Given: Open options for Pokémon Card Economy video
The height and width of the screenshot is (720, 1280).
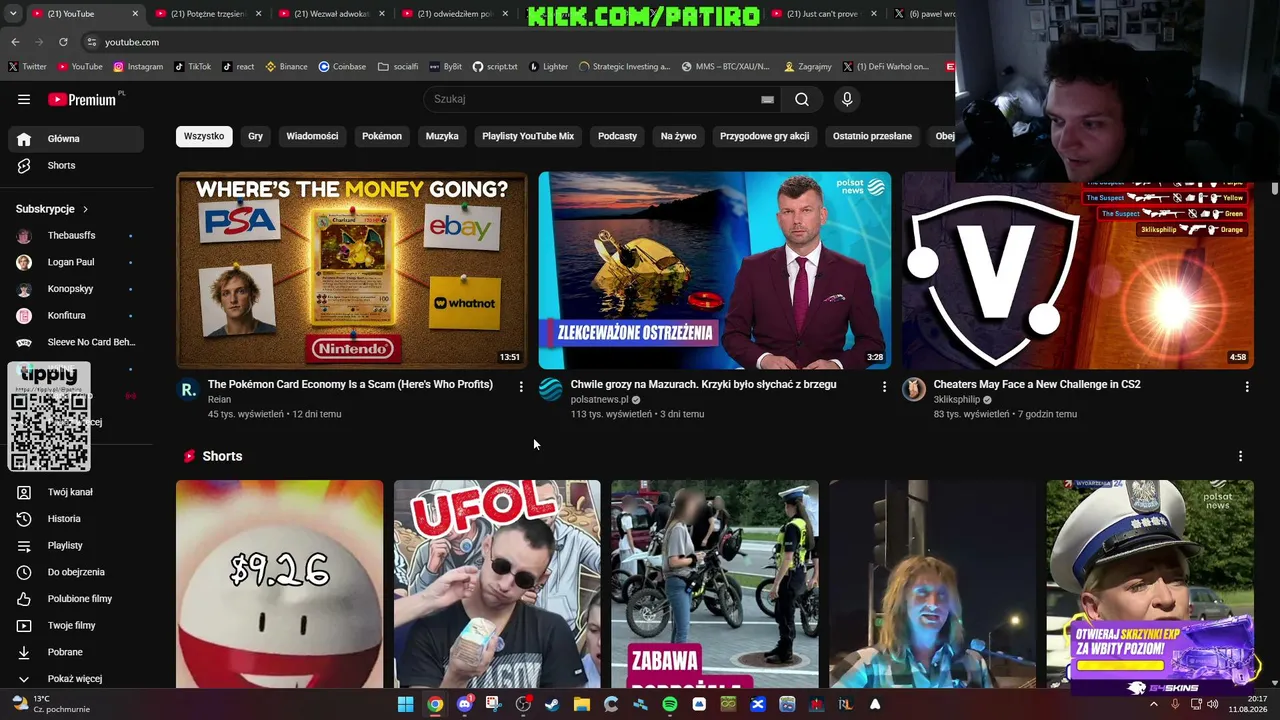Looking at the screenshot, I should [521, 386].
